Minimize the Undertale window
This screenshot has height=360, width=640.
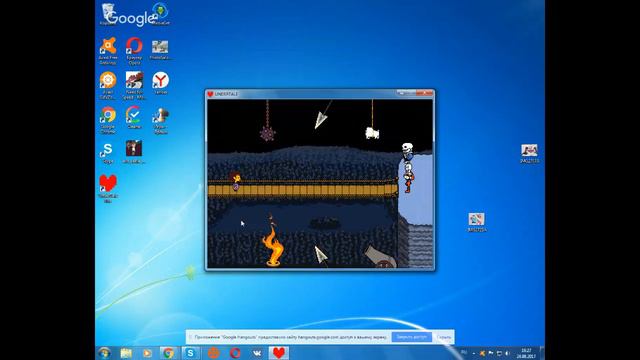click(402, 93)
